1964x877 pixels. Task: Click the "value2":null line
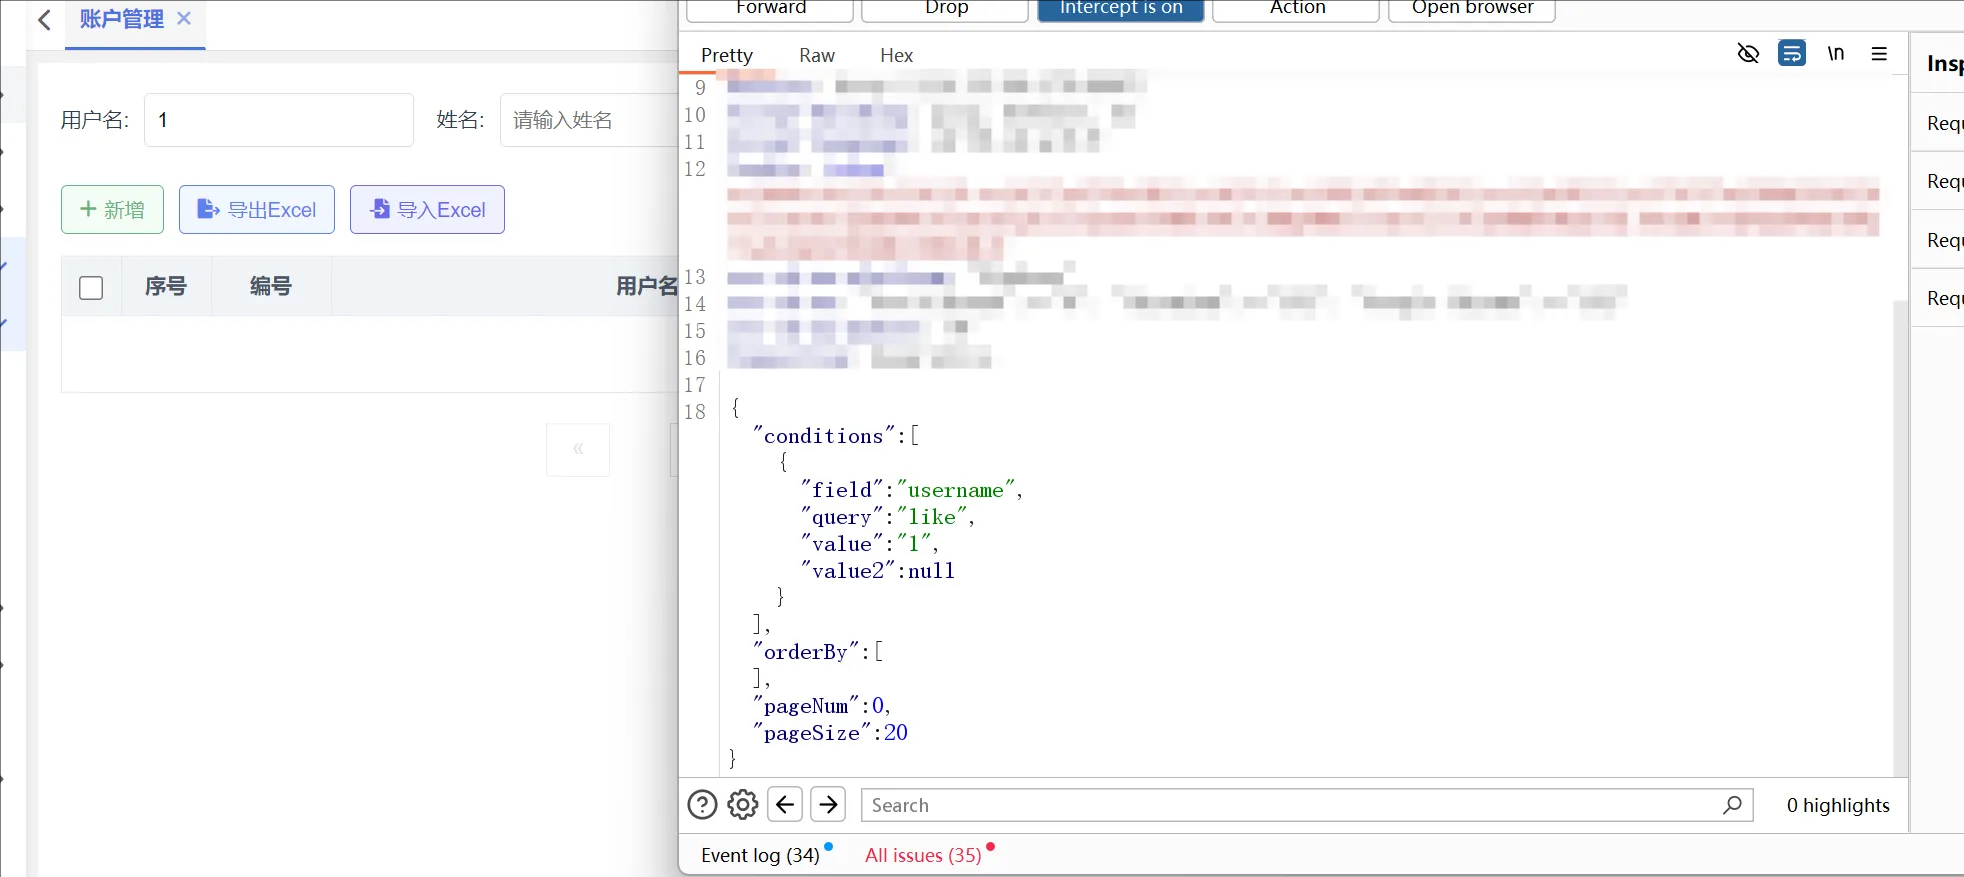[878, 571]
